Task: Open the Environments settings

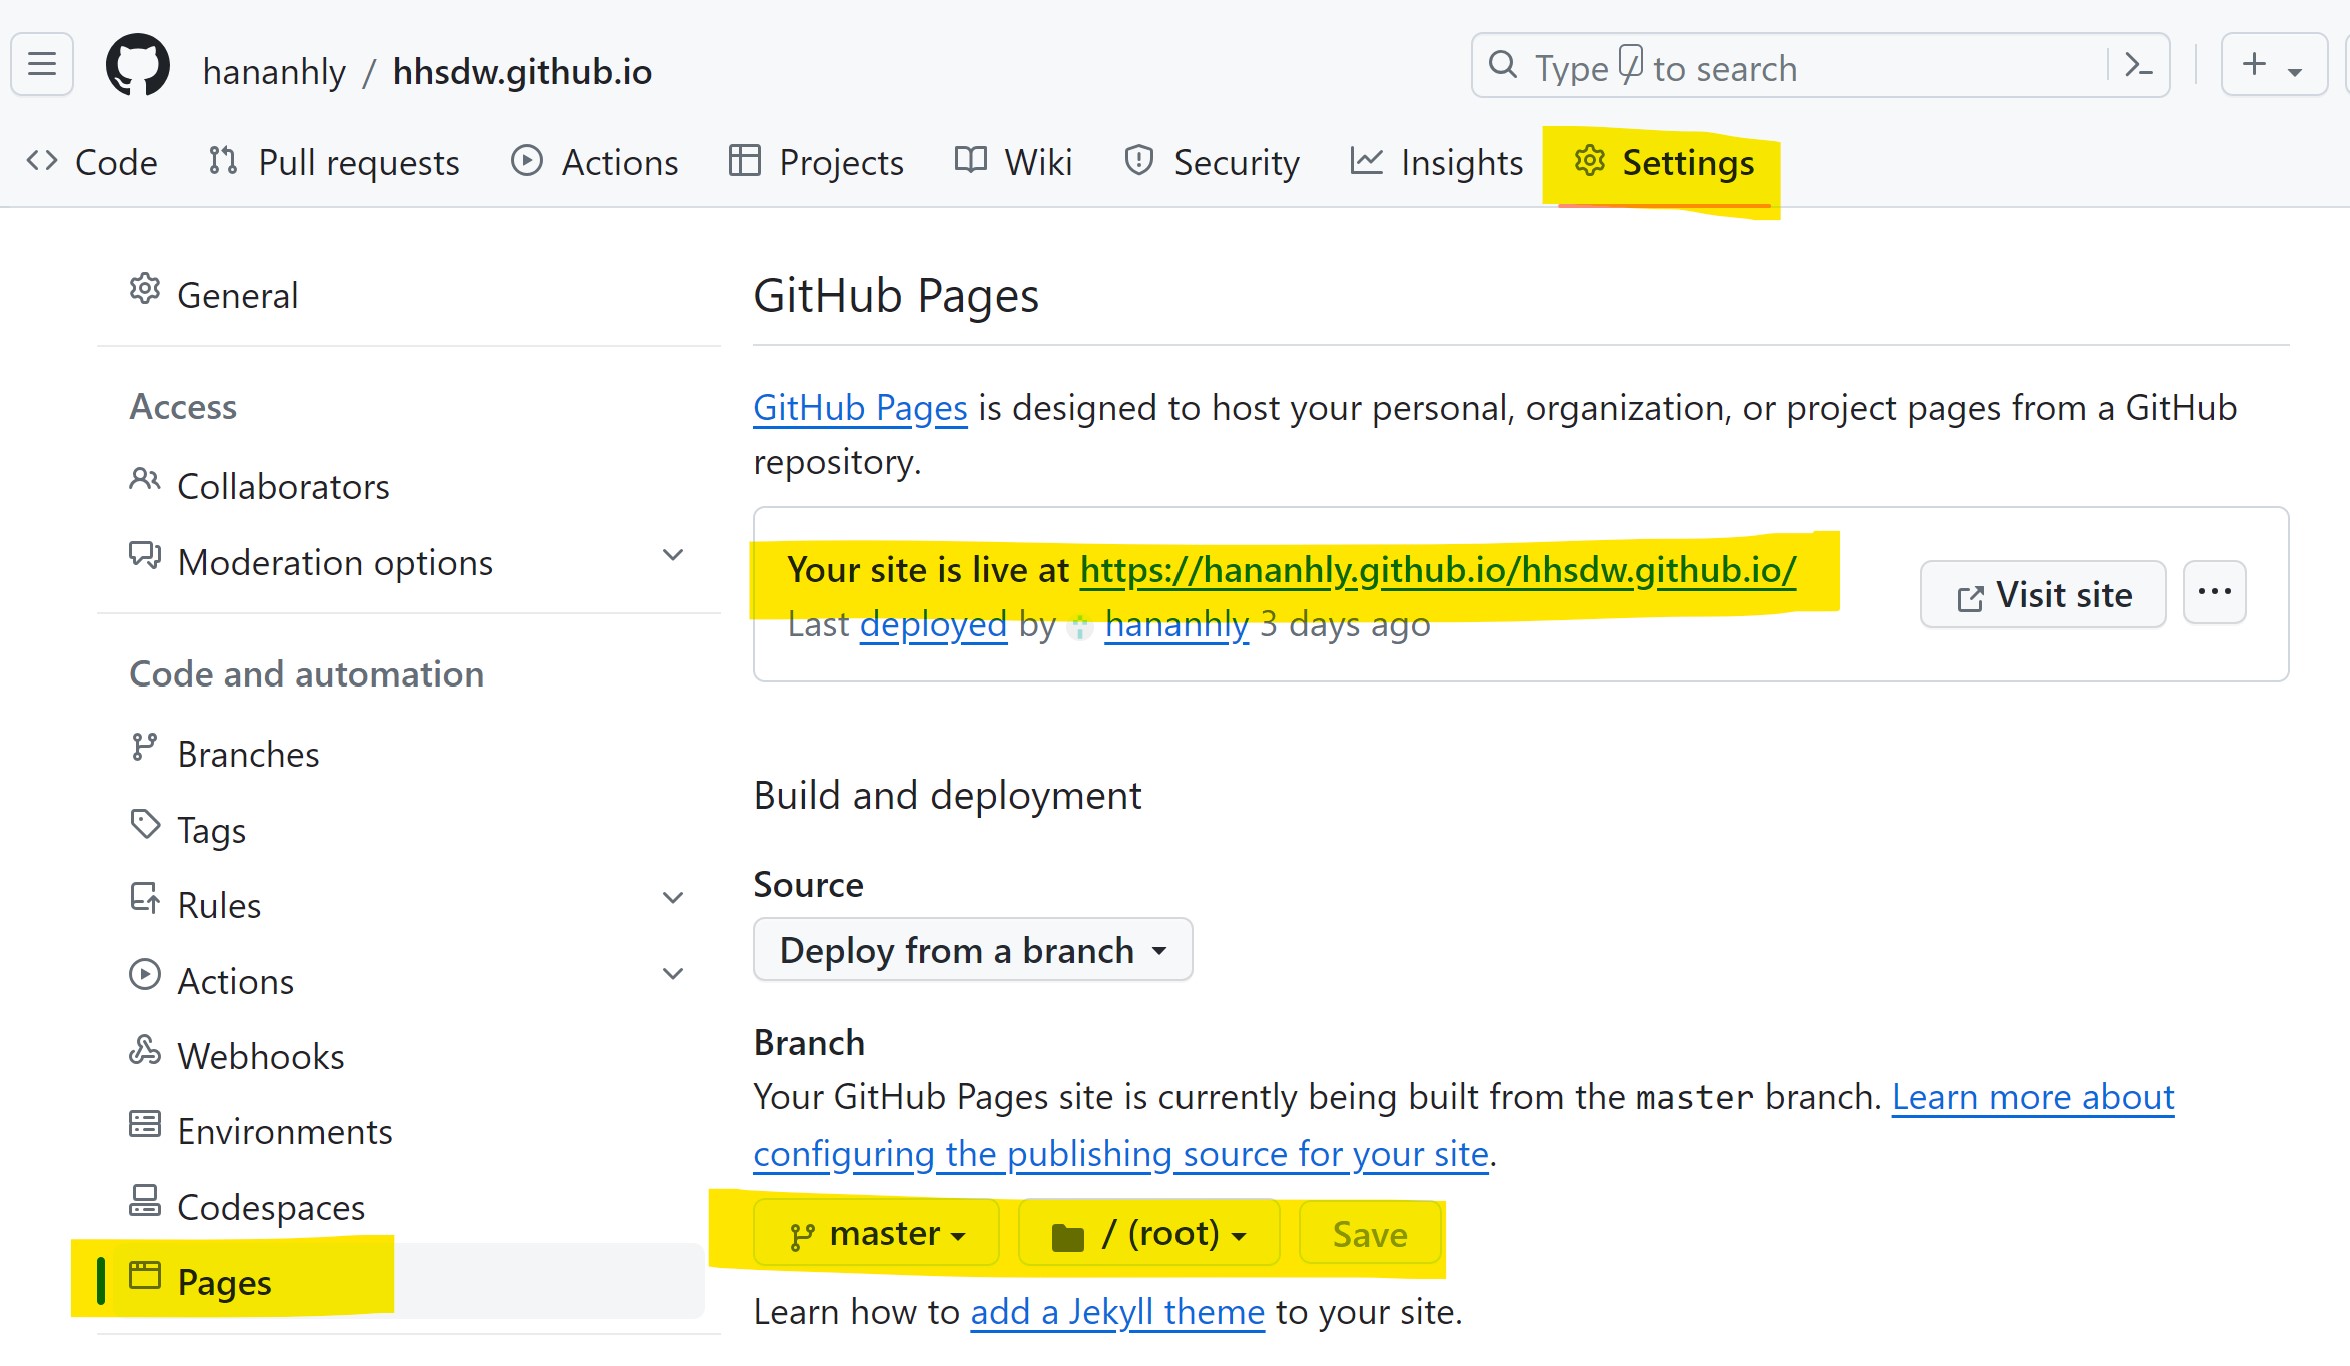Action: click(x=284, y=1131)
